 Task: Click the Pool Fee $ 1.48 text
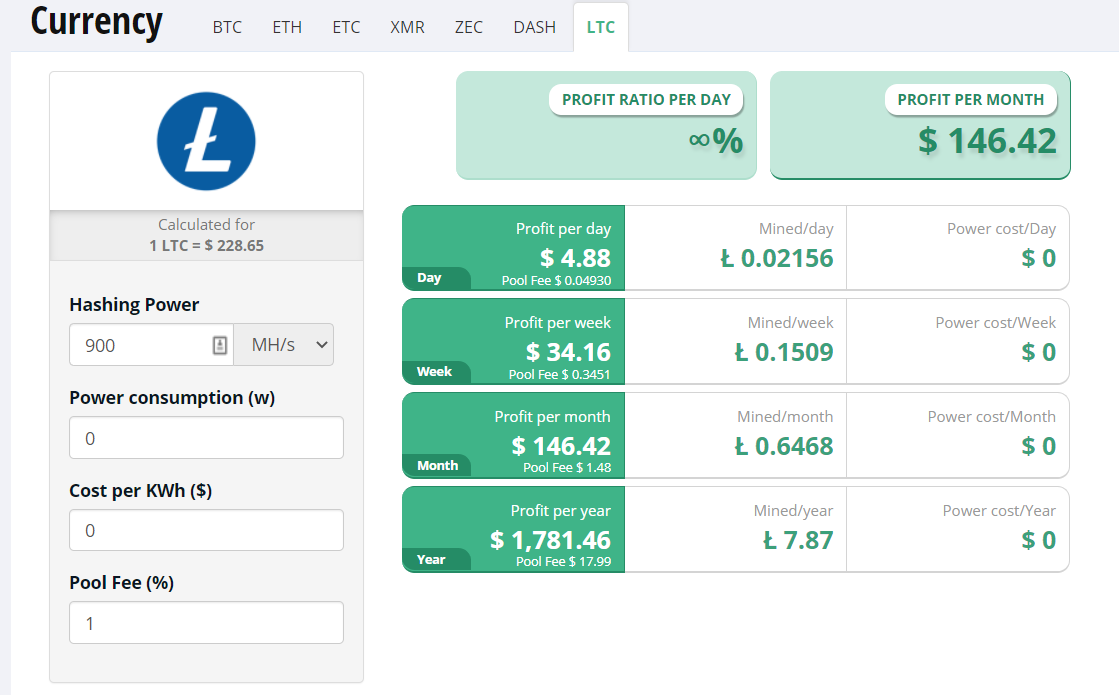(x=567, y=467)
